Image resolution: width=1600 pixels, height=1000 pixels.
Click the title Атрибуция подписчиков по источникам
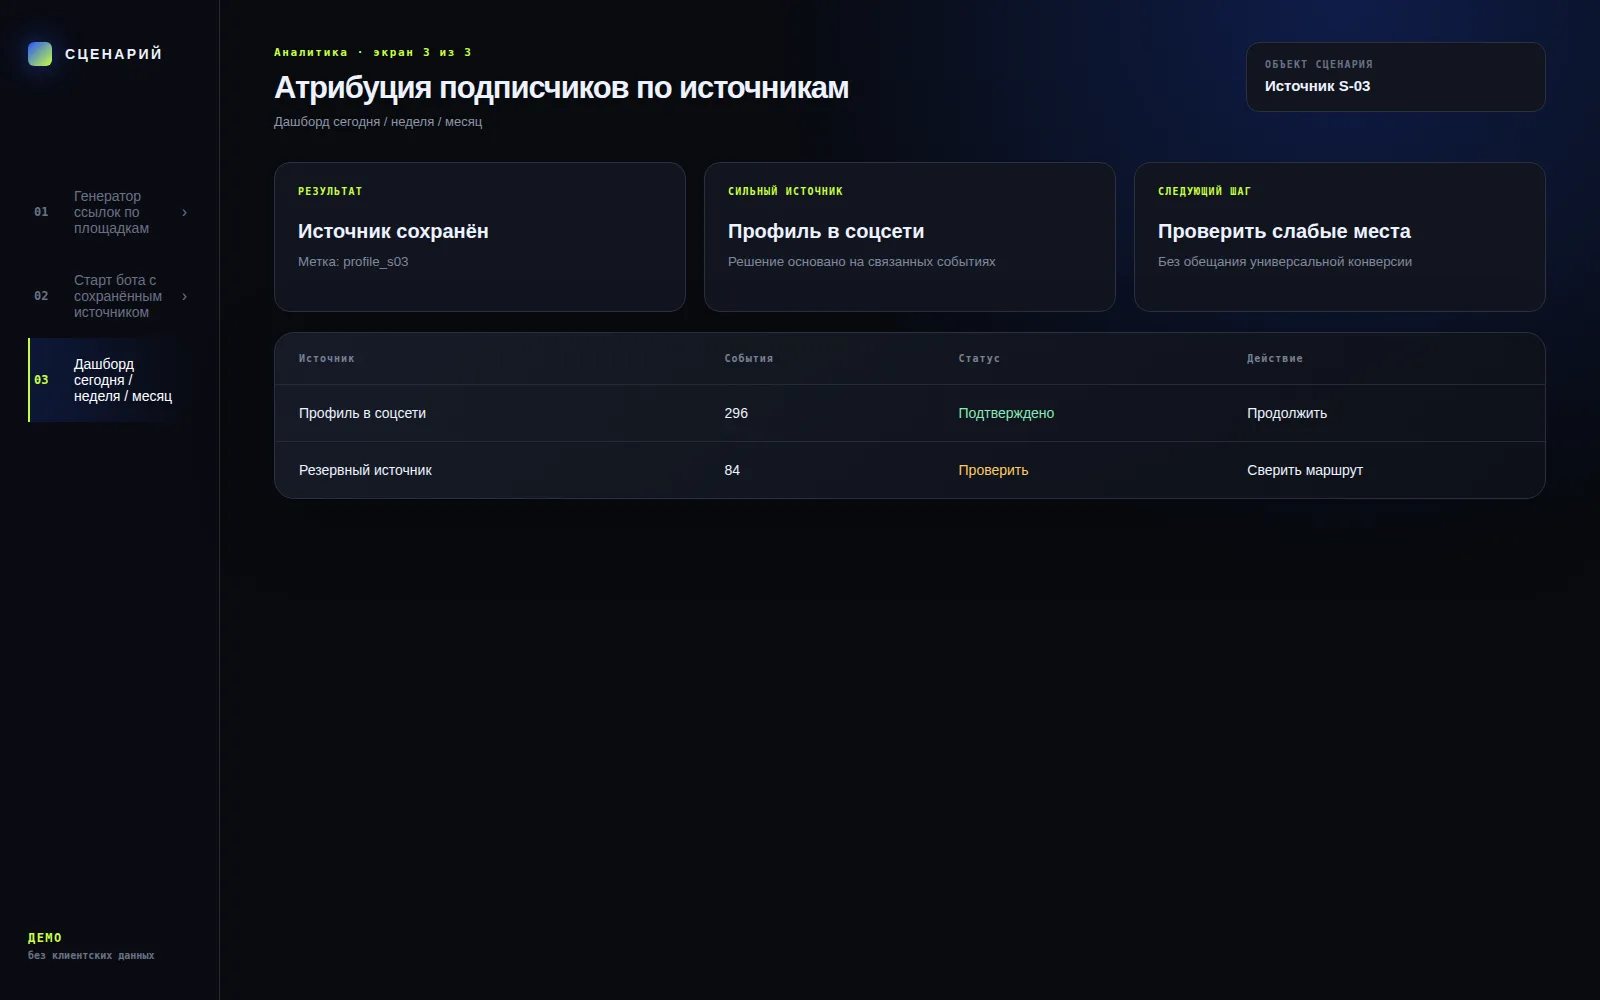(561, 88)
